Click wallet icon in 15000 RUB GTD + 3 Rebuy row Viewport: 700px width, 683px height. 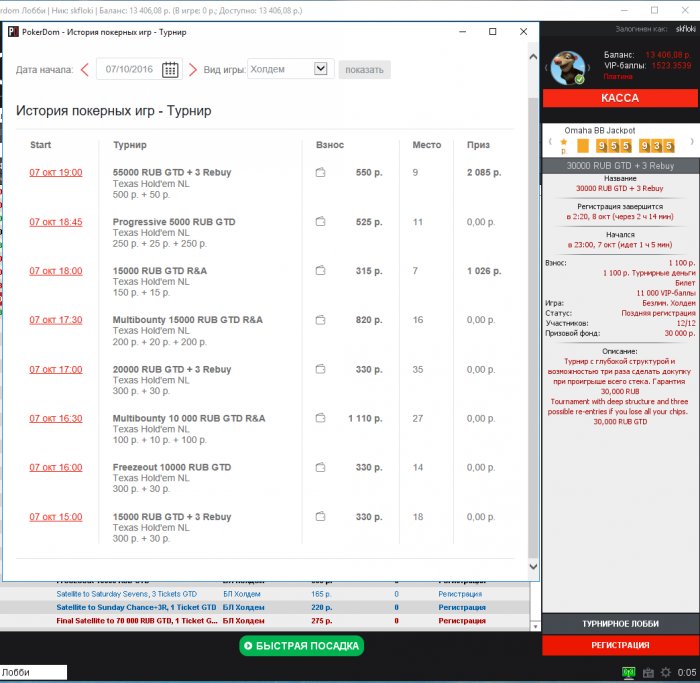(x=320, y=516)
